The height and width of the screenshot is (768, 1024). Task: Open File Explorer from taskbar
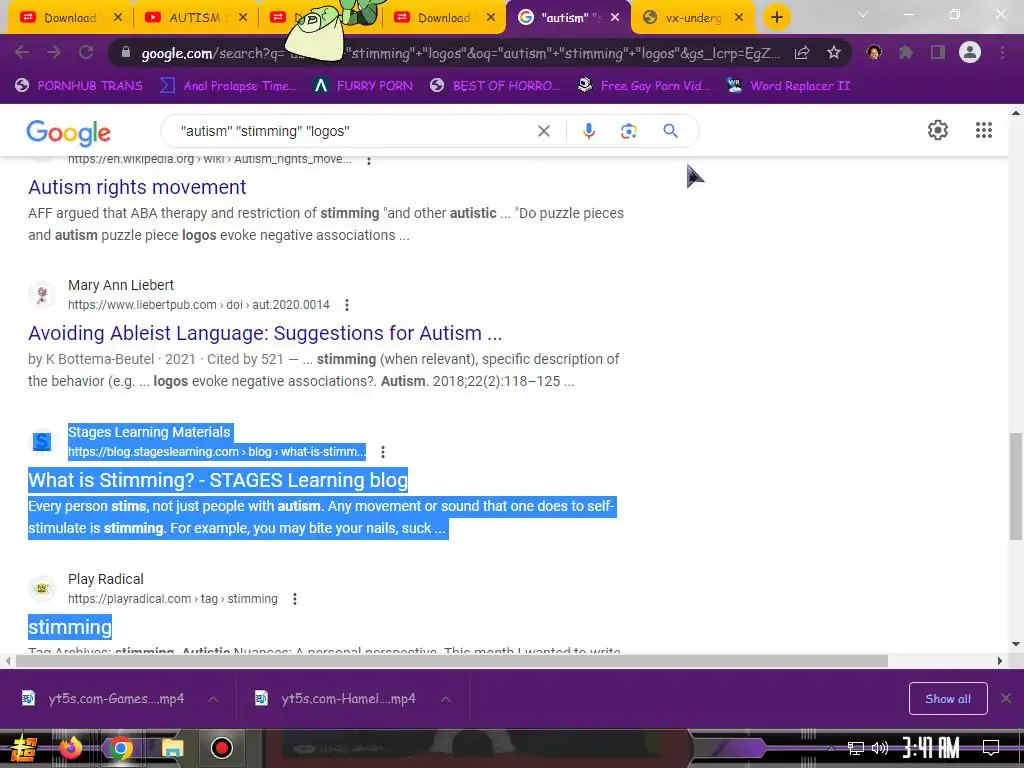coord(172,748)
